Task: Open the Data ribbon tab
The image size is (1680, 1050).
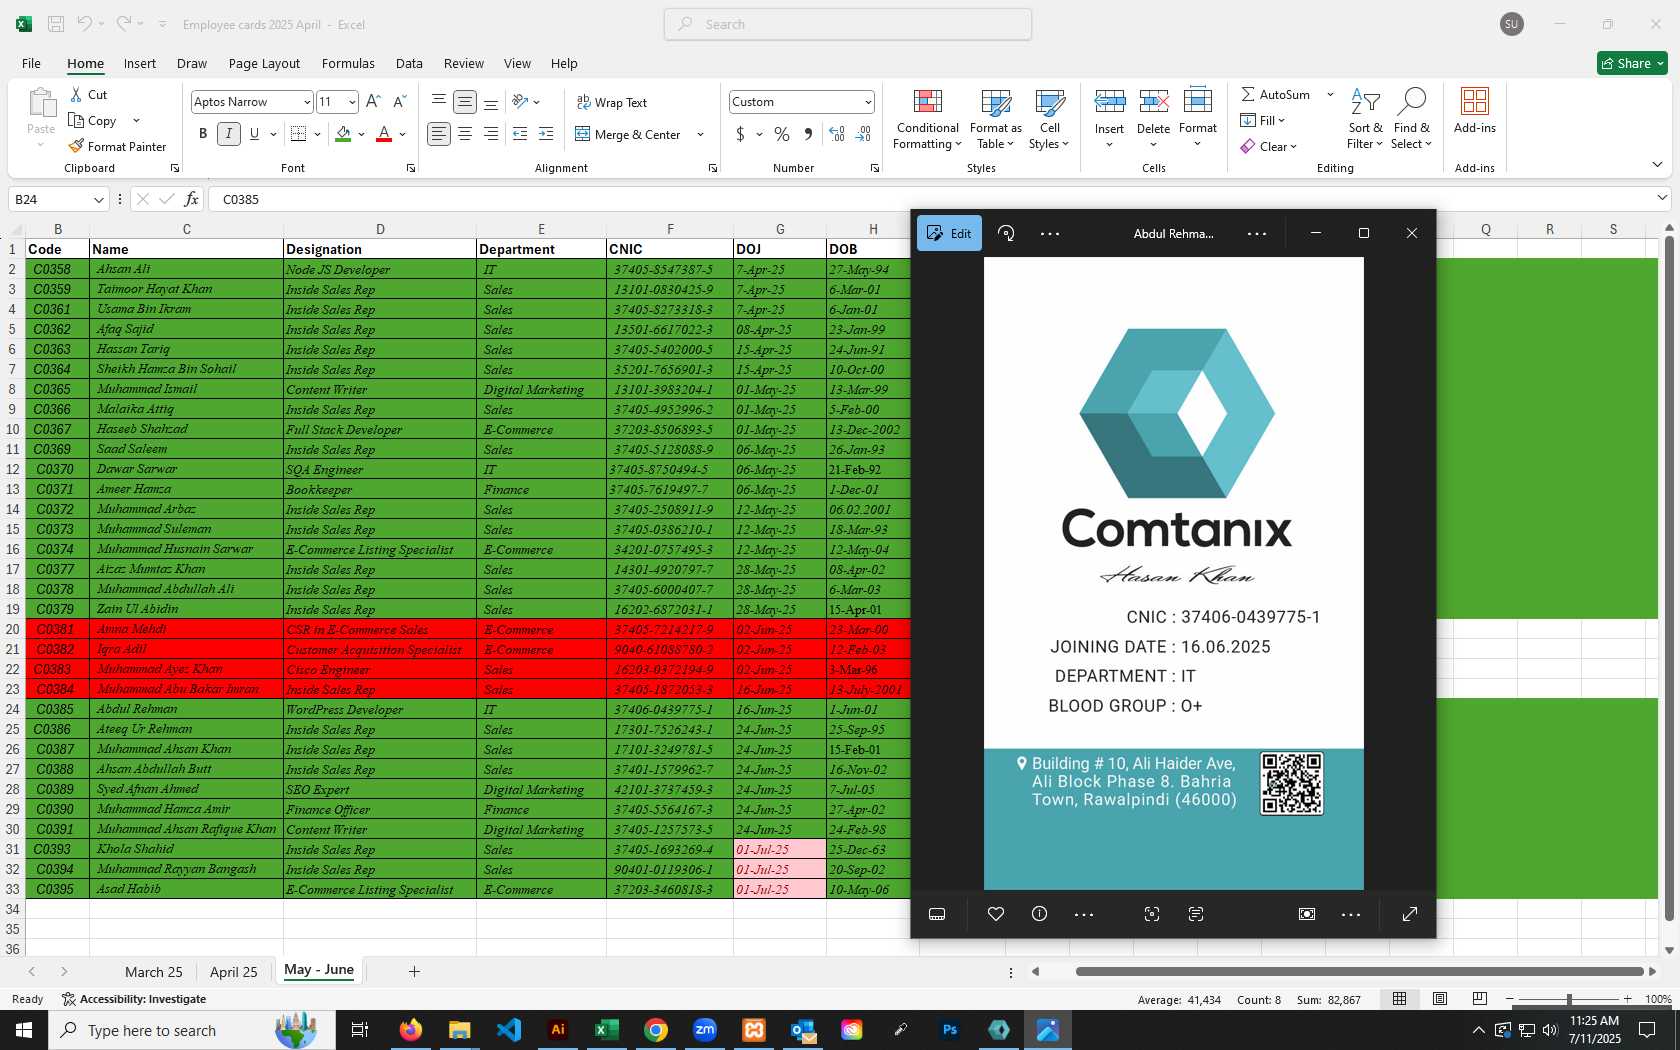Action: pos(409,63)
